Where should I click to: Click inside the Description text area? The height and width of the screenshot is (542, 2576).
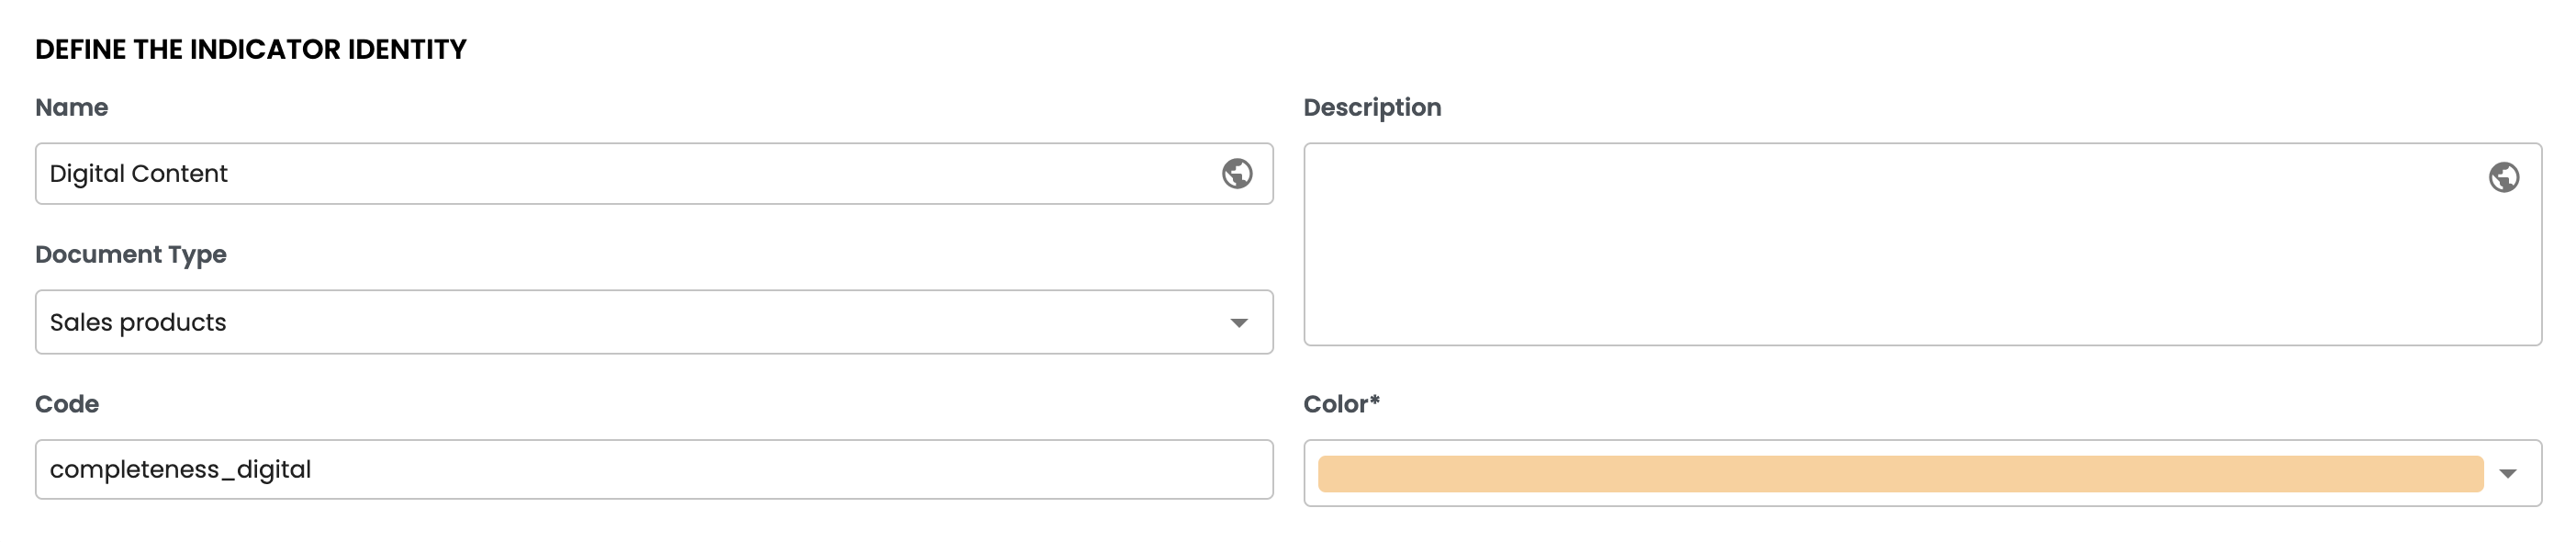click(1900, 260)
